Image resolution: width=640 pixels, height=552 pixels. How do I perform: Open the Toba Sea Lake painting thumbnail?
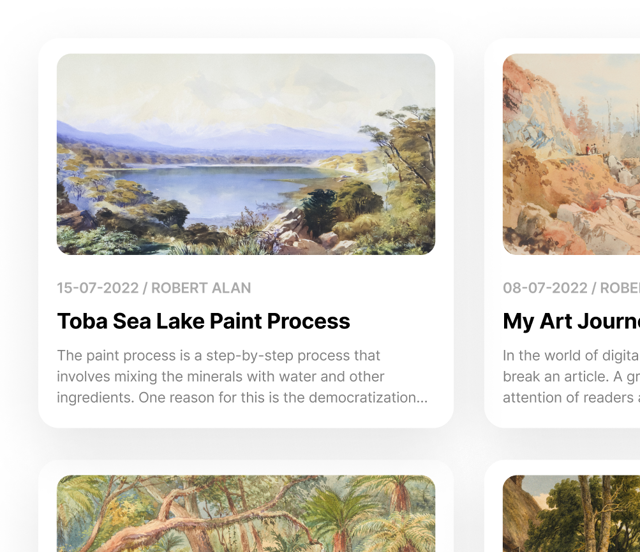click(246, 154)
